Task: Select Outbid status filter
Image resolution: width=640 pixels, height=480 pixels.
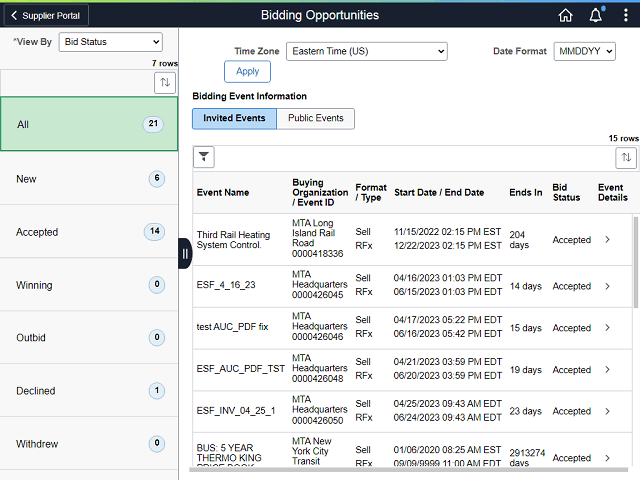Action: pyautogui.click(x=89, y=338)
